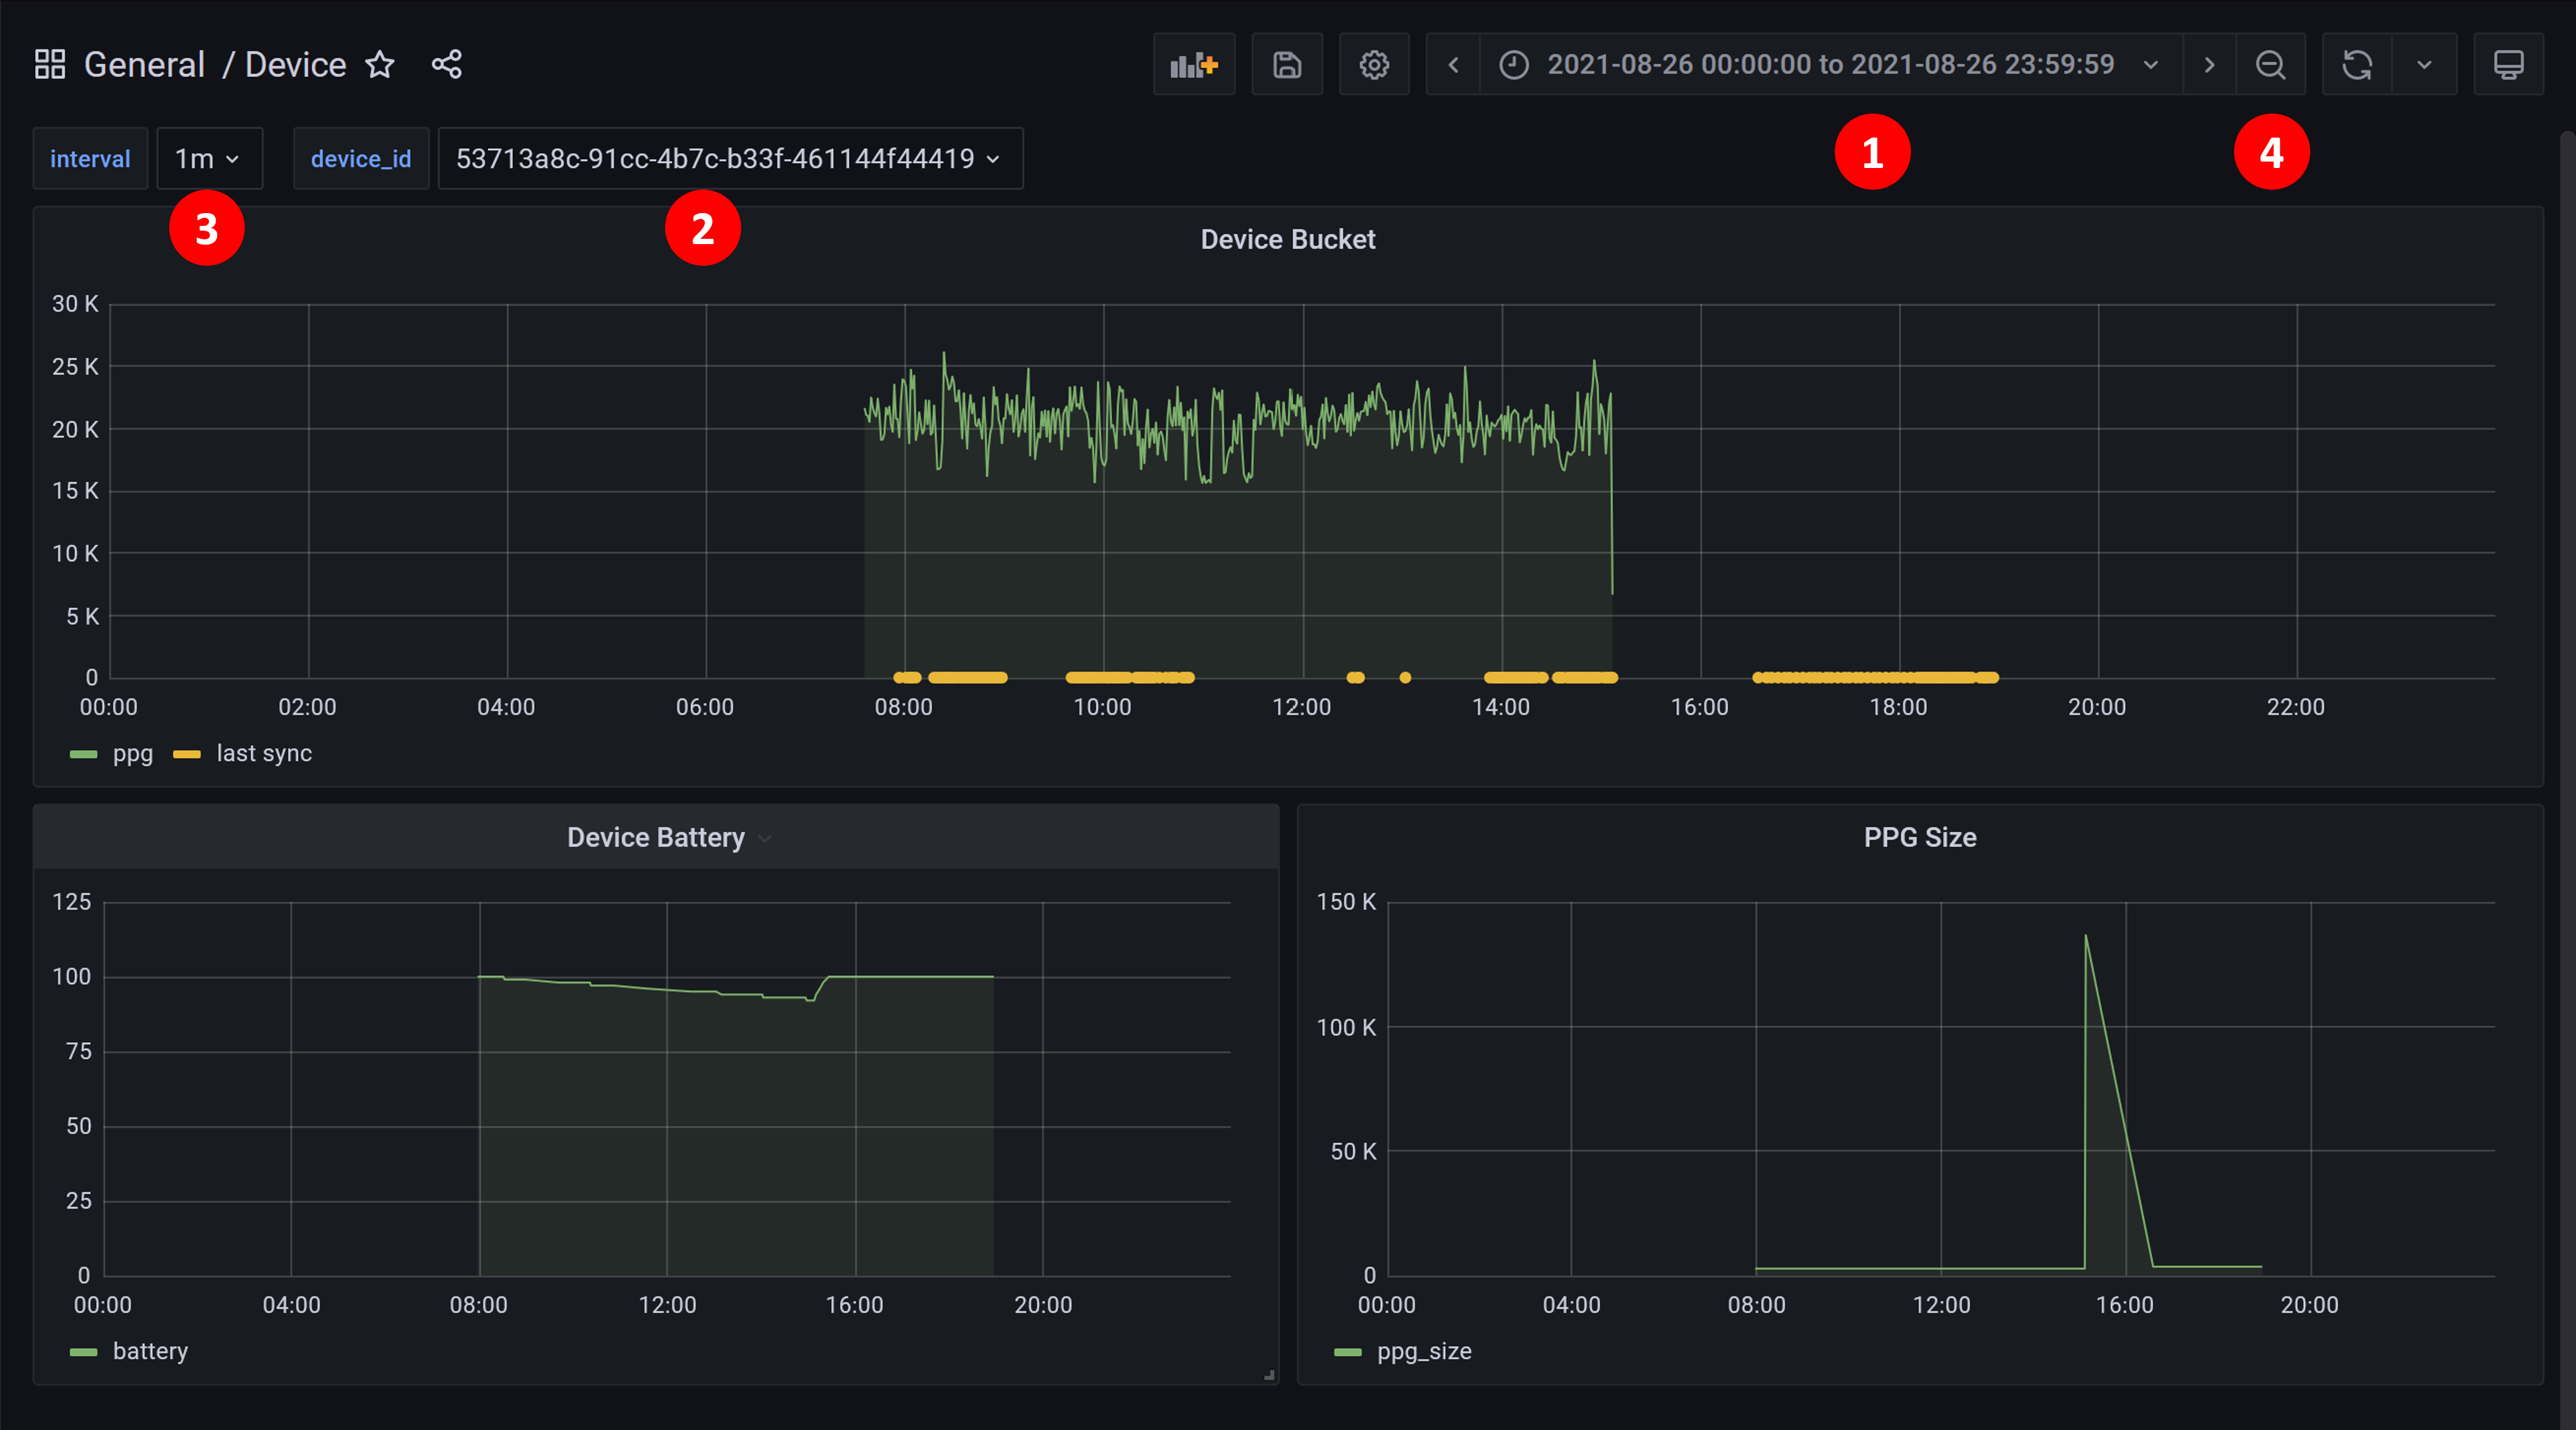
Task: Toggle the ppg_size series in PPG Size legend
Action: (x=1424, y=1351)
